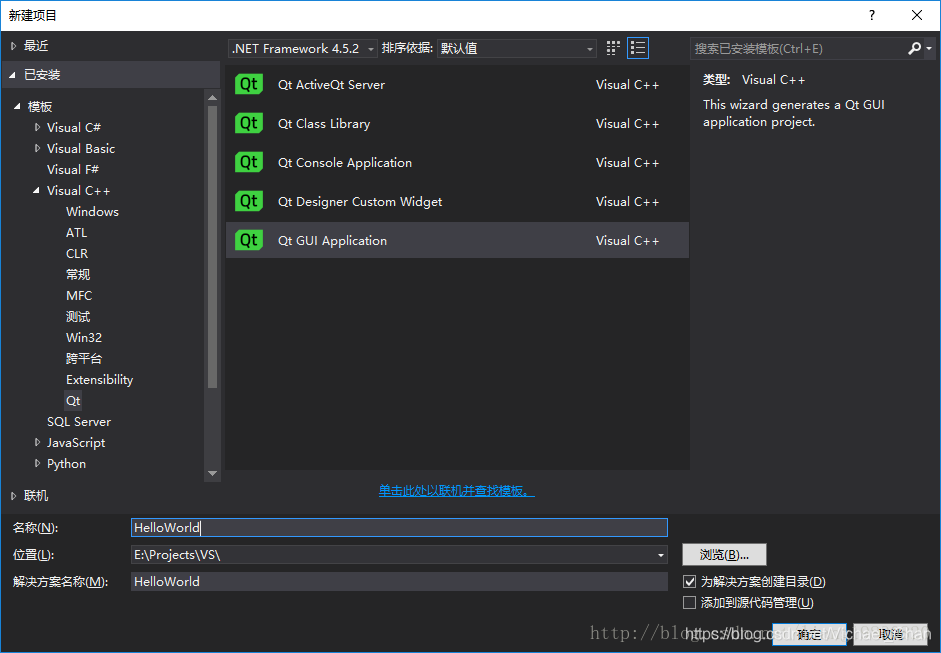Collapse the Visual C++ node
The width and height of the screenshot is (941, 653).
36,190
